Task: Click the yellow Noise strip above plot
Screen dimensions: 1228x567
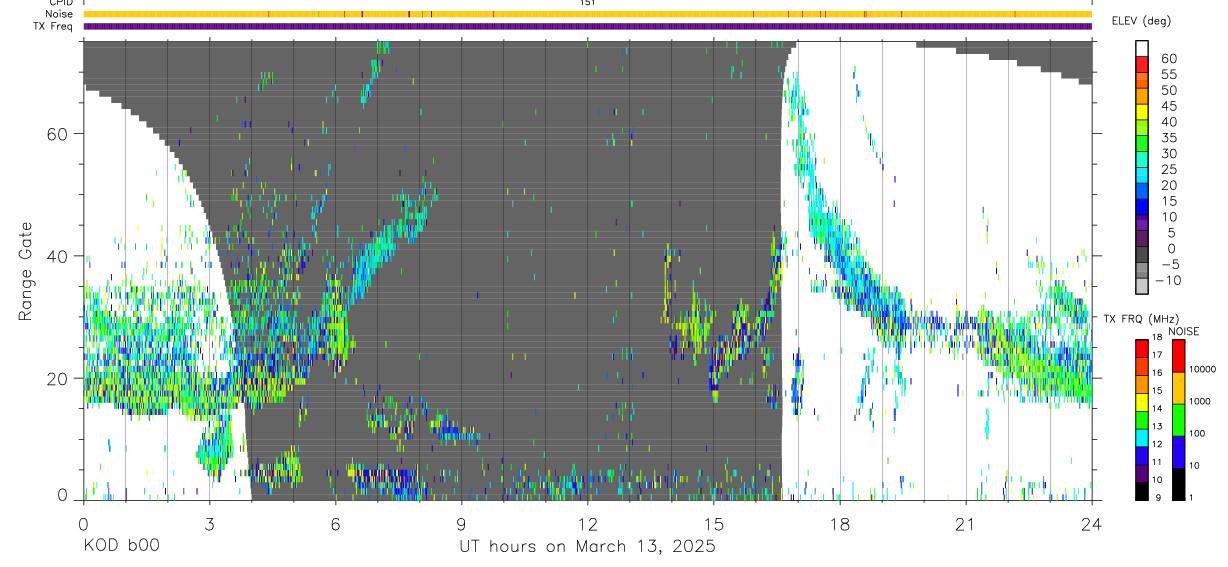Action: (587, 14)
